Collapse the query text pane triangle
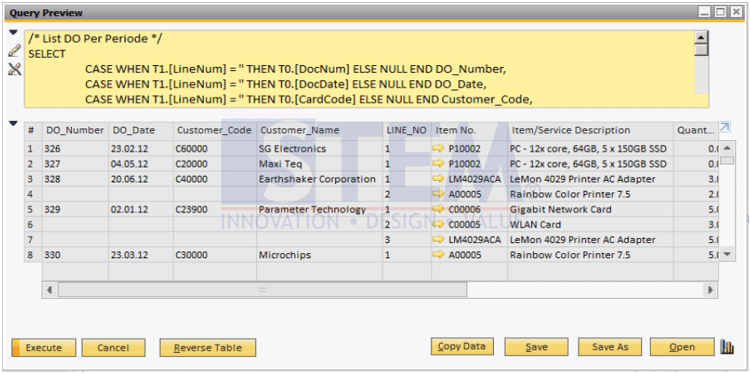The image size is (750, 374). coord(13,33)
